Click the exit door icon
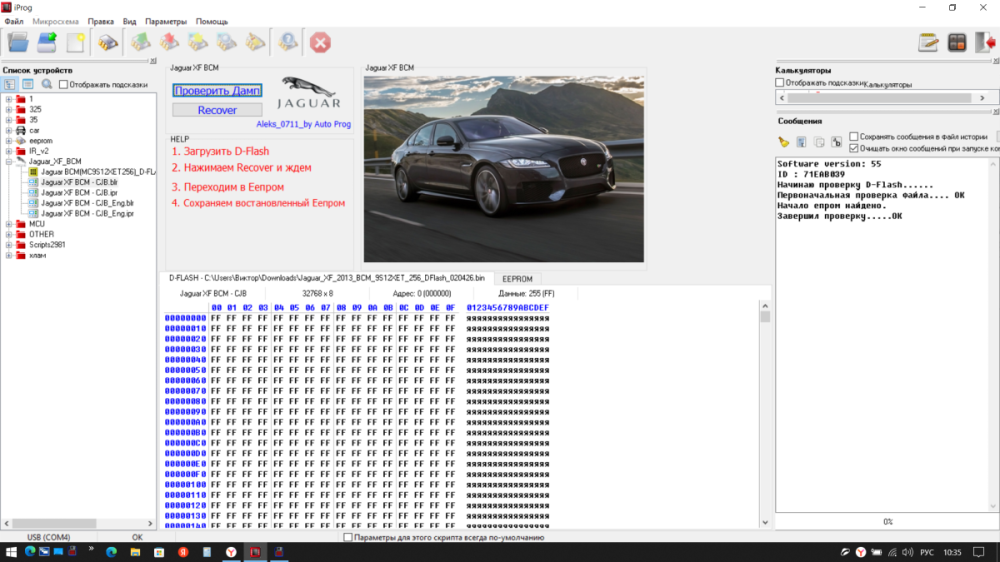 coord(987,42)
